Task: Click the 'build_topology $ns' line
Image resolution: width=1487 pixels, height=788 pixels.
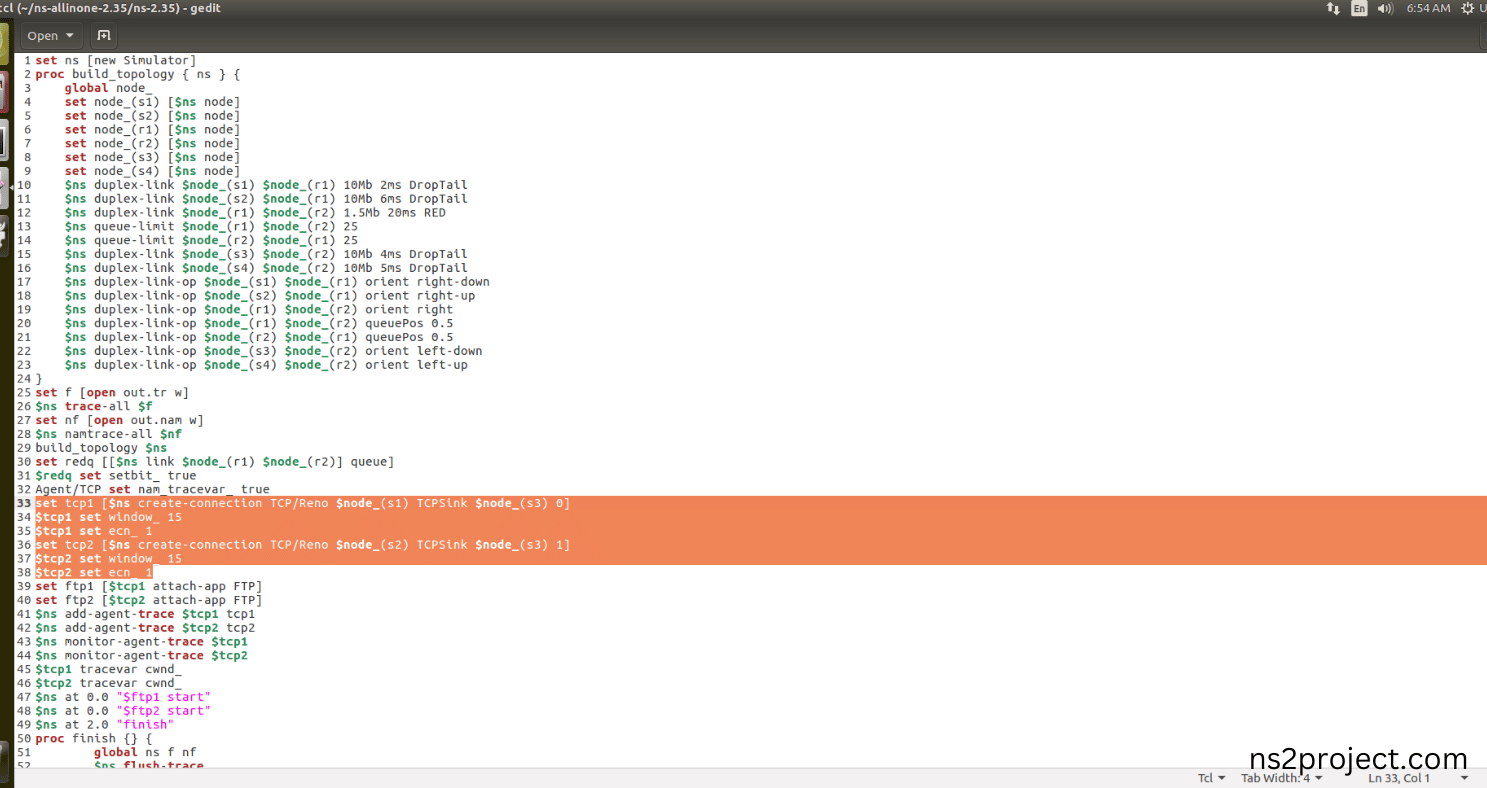Action: [101, 448]
